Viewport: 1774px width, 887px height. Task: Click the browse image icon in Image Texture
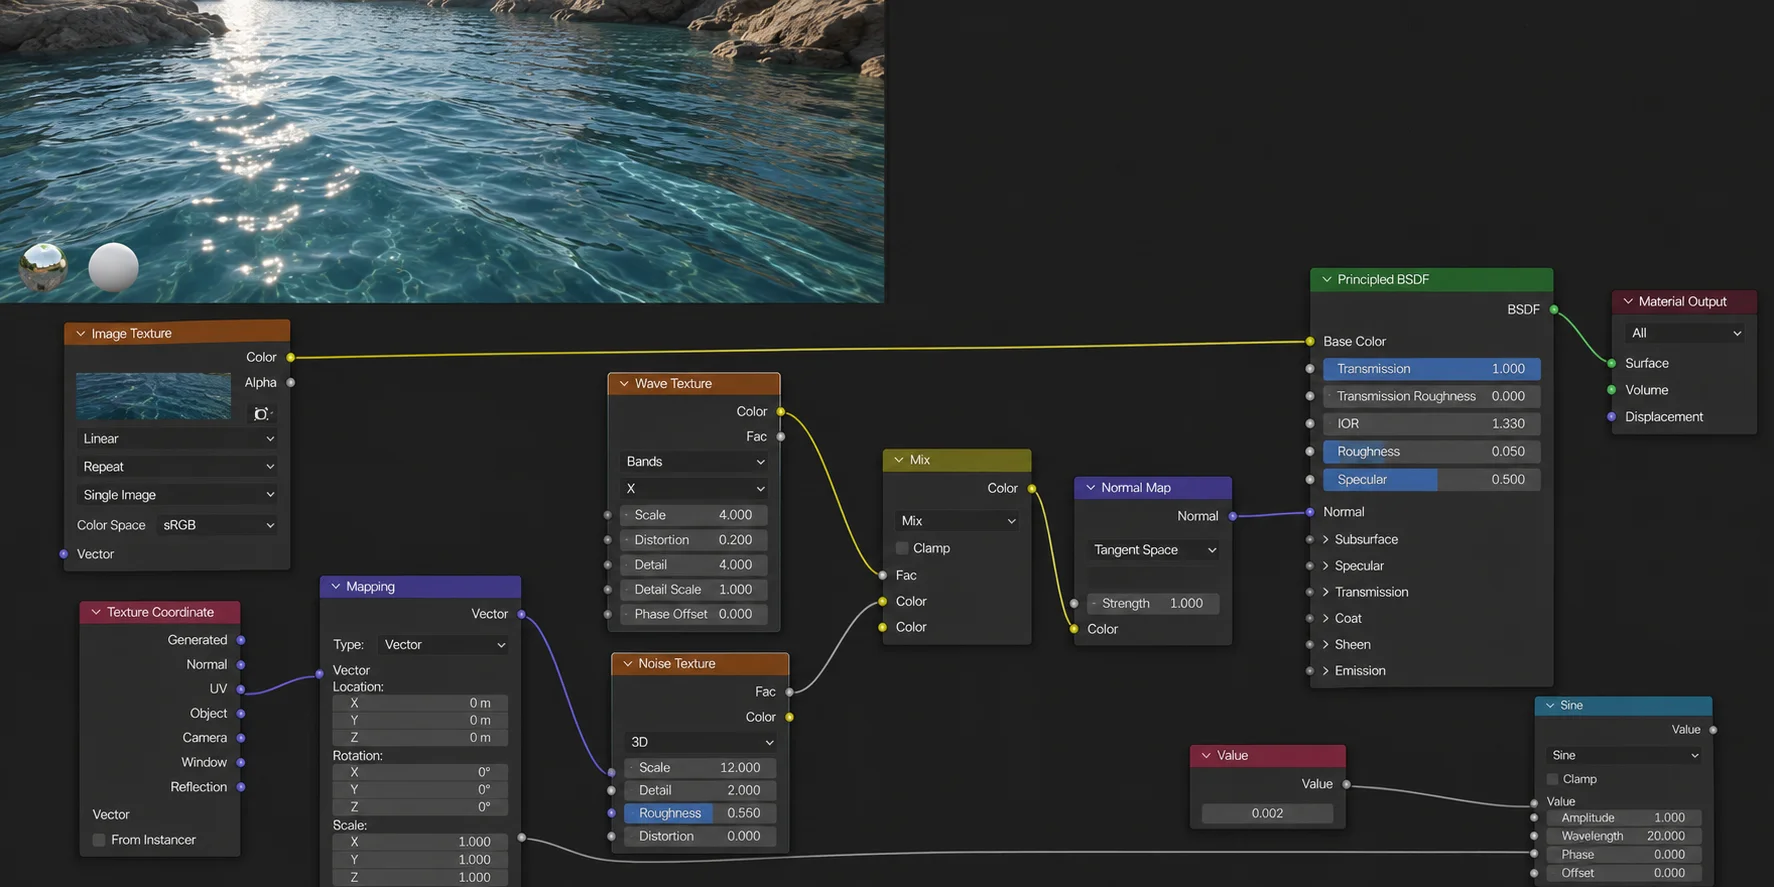coord(261,414)
